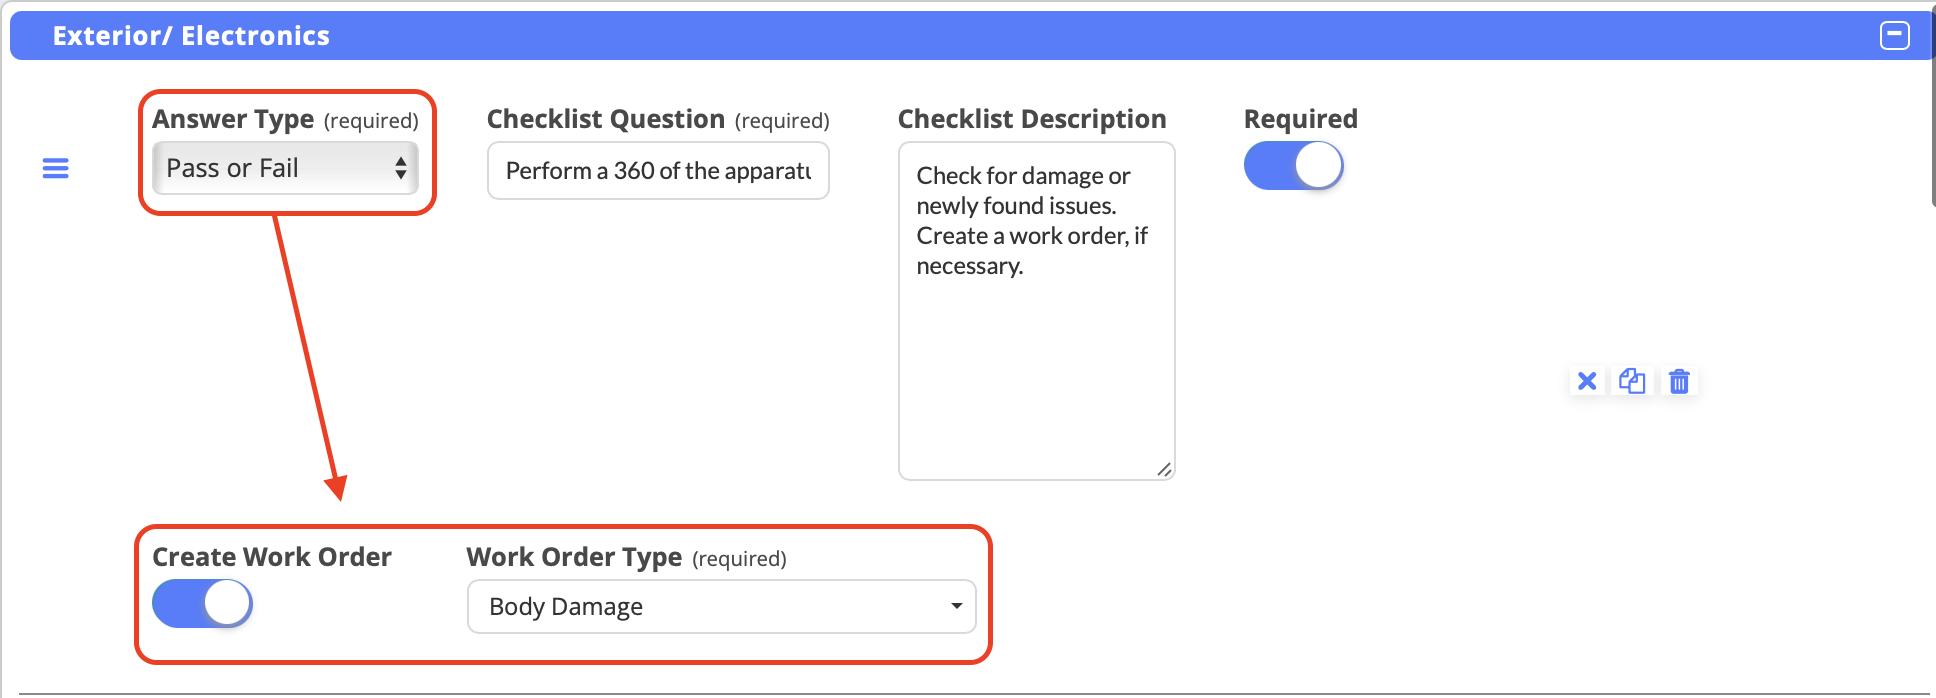Screen dimensions: 1936x698
Task: Click the Exterior/ Electronics header title
Action: pyautogui.click(x=191, y=36)
